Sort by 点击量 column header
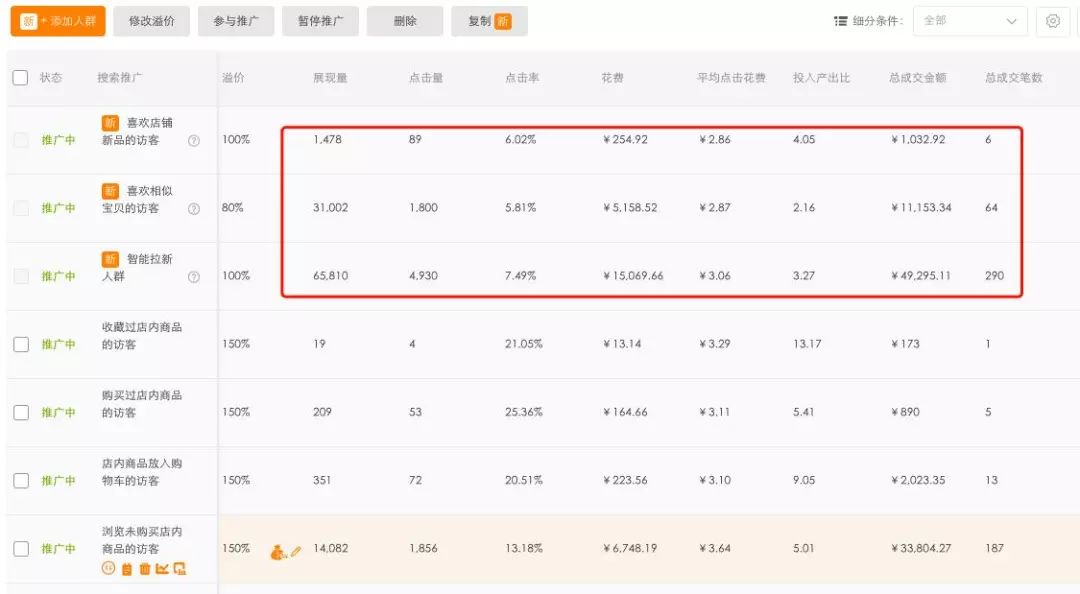The width and height of the screenshot is (1080, 594). point(426,78)
